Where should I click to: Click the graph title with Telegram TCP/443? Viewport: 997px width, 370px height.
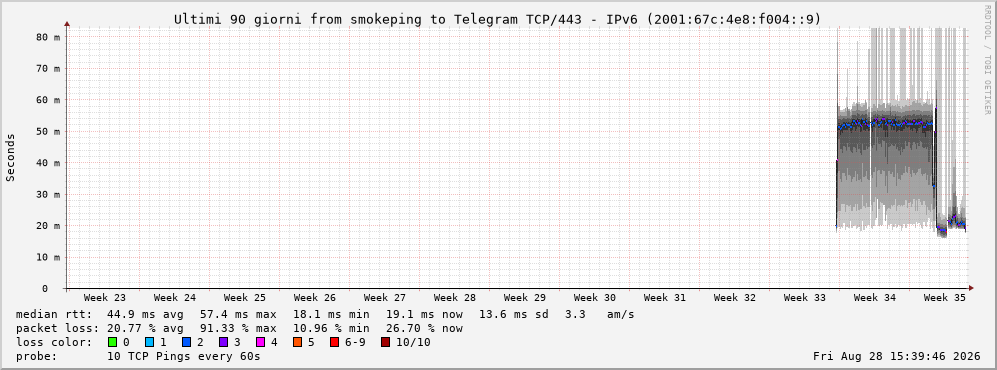tap(498, 20)
